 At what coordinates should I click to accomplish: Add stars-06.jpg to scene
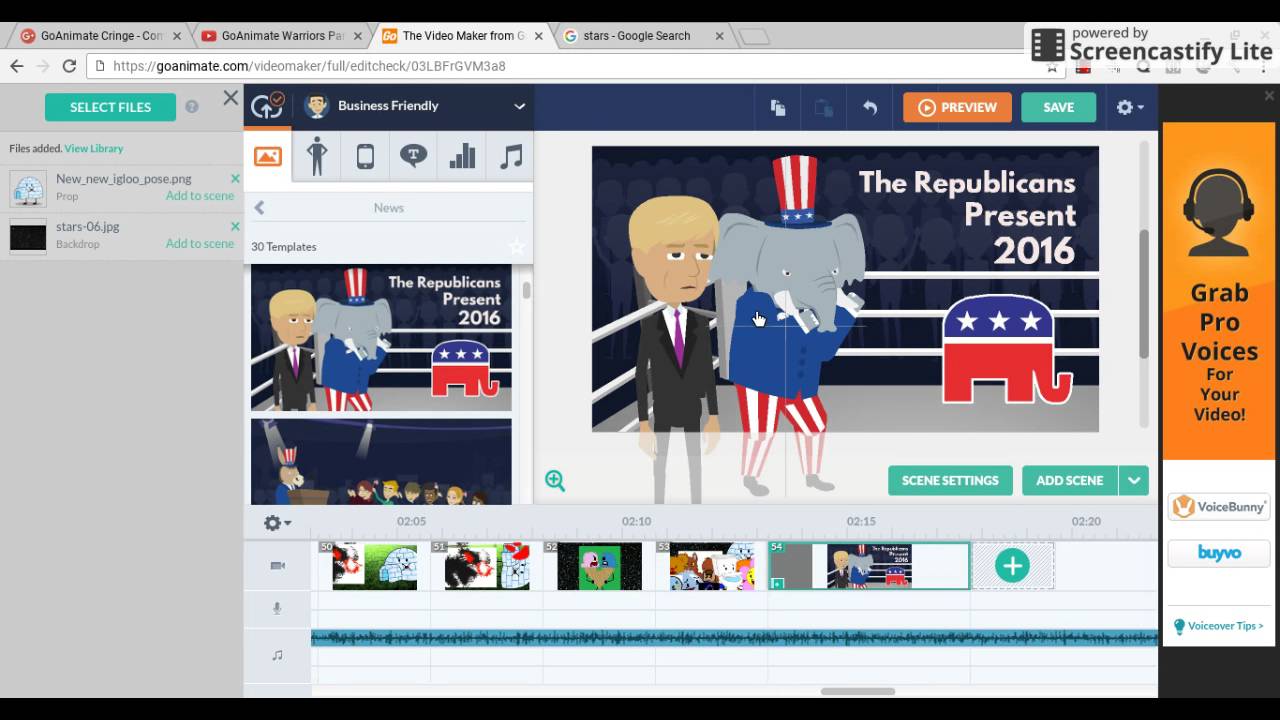[x=200, y=244]
